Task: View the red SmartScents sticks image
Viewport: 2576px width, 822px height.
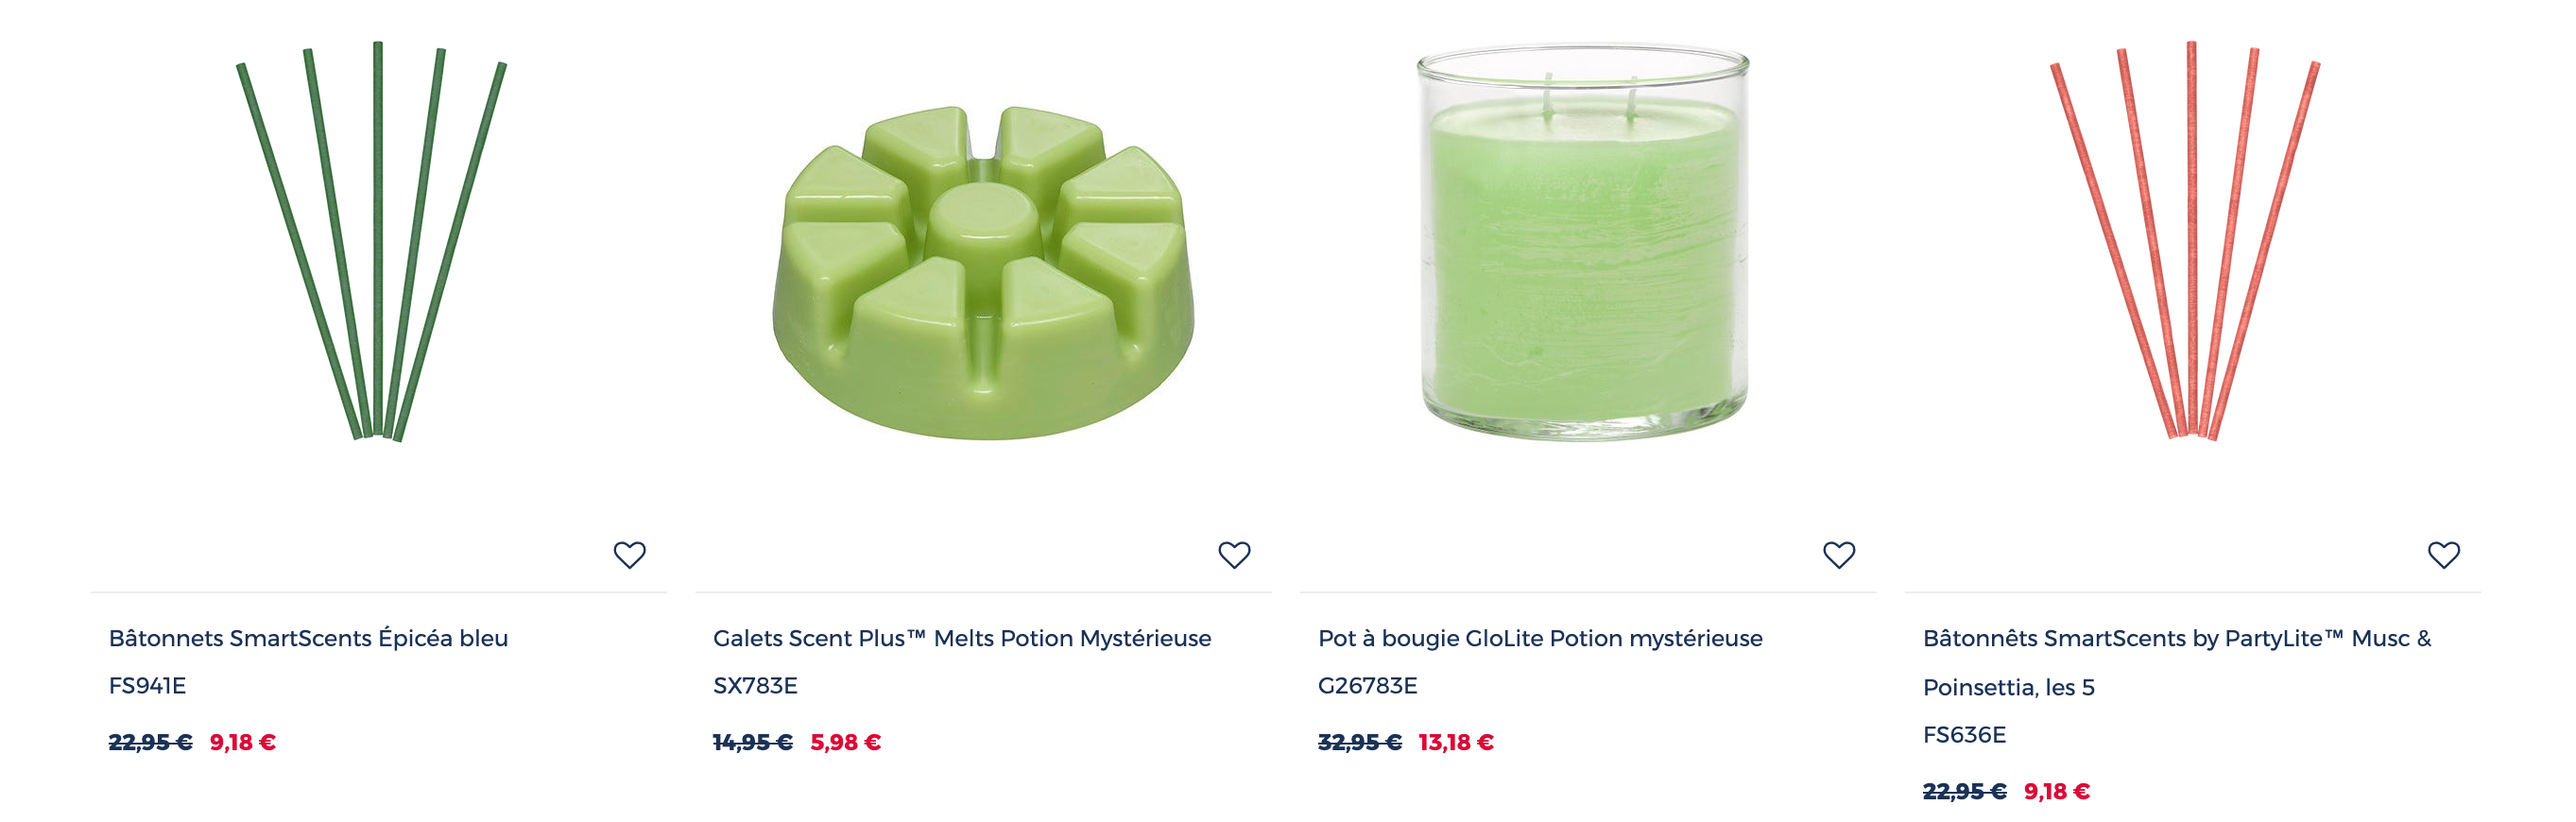Action: [x=2186, y=241]
